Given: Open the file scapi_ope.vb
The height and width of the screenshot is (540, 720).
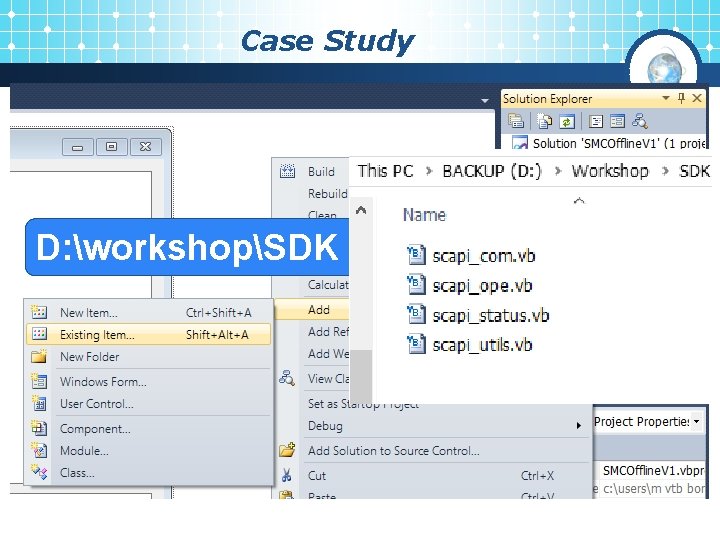Looking at the screenshot, I should pyautogui.click(x=470, y=286).
